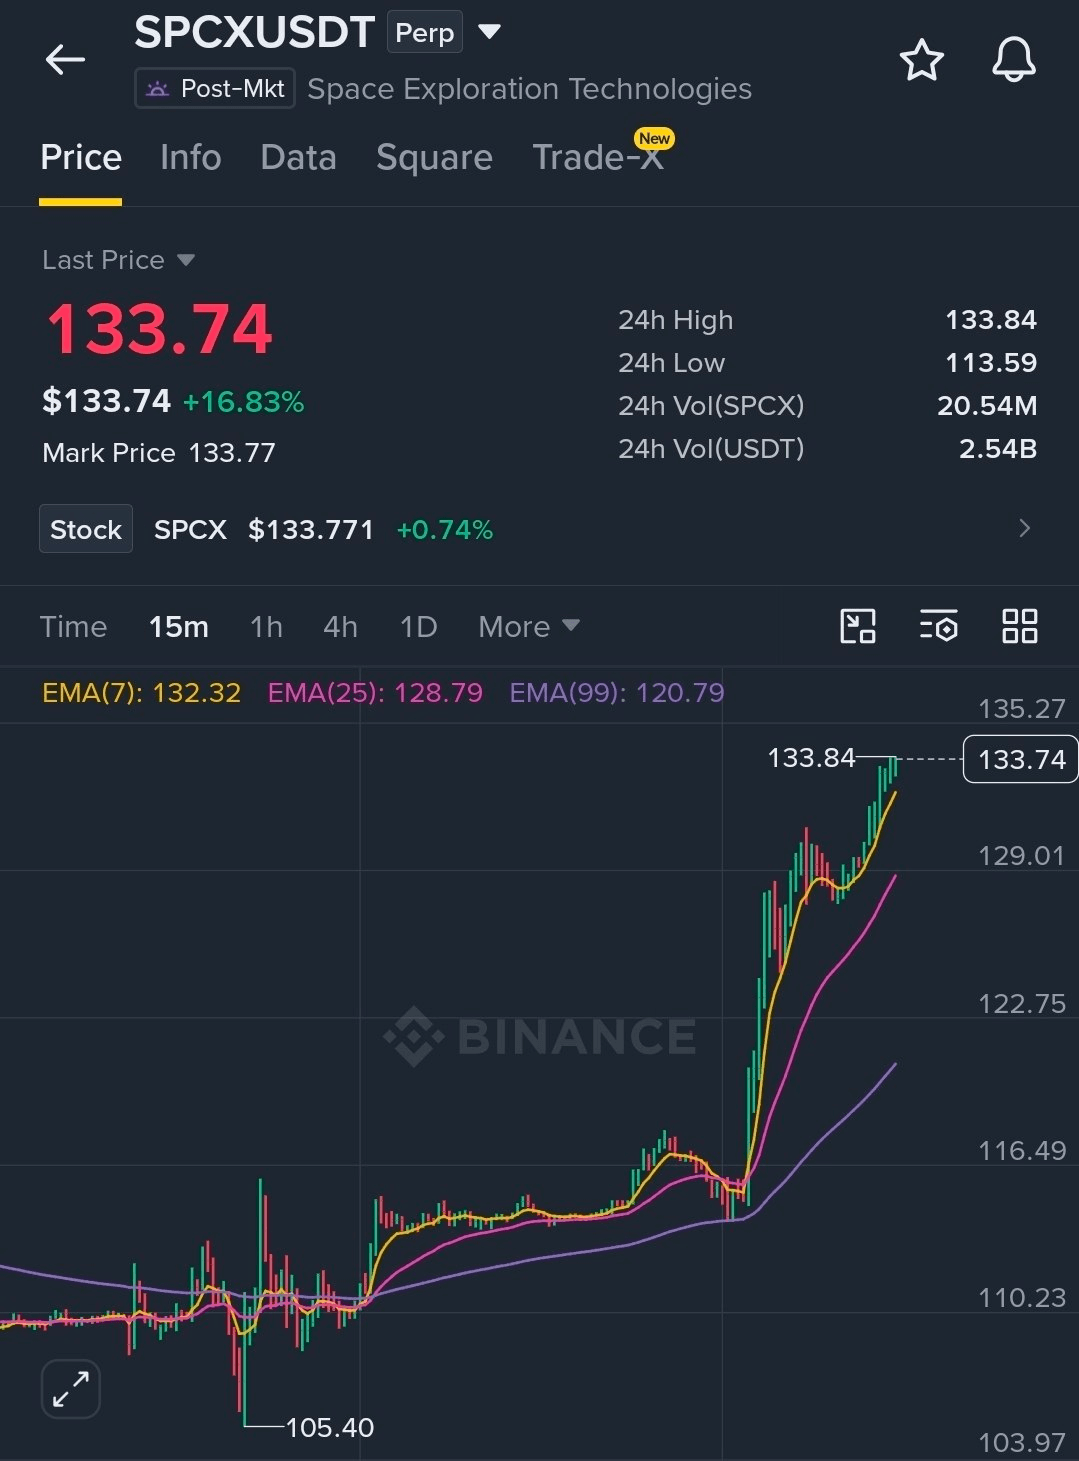
Task: Tap the Perp contract type badge
Action: (425, 33)
